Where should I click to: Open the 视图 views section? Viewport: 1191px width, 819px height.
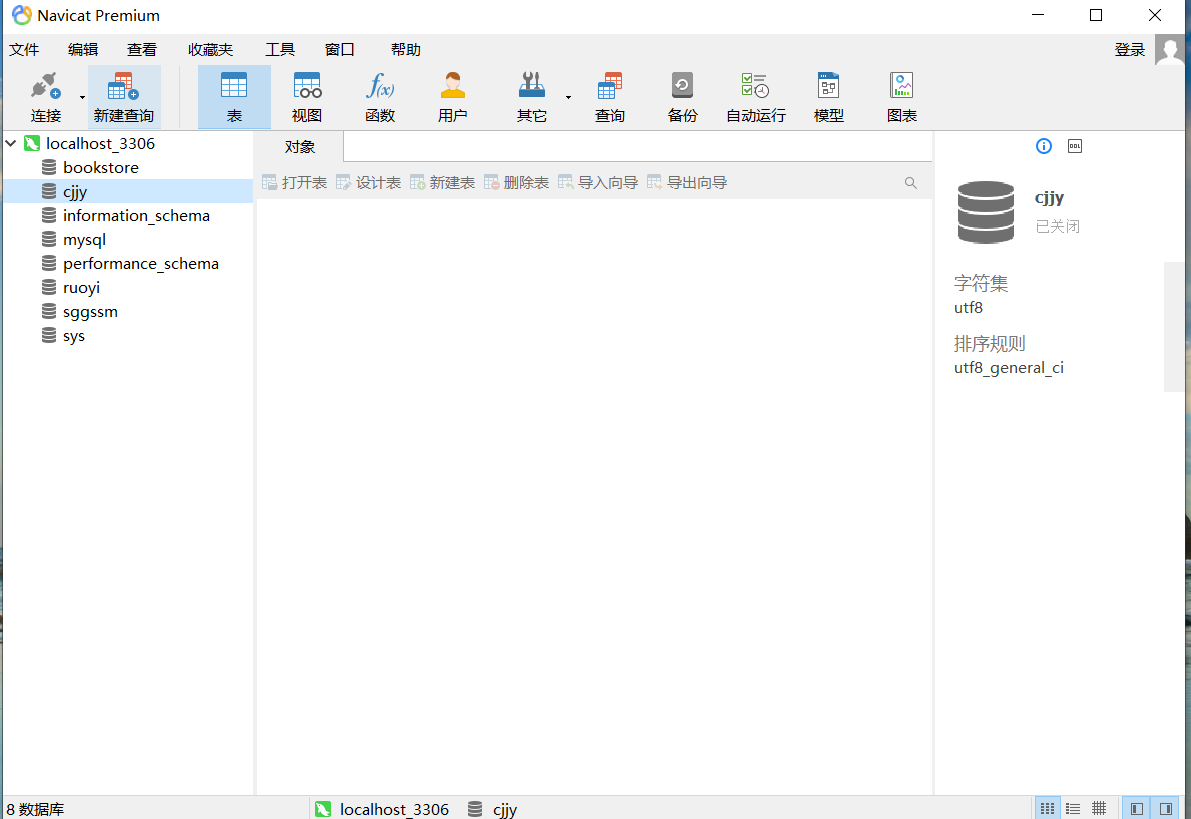(x=307, y=96)
